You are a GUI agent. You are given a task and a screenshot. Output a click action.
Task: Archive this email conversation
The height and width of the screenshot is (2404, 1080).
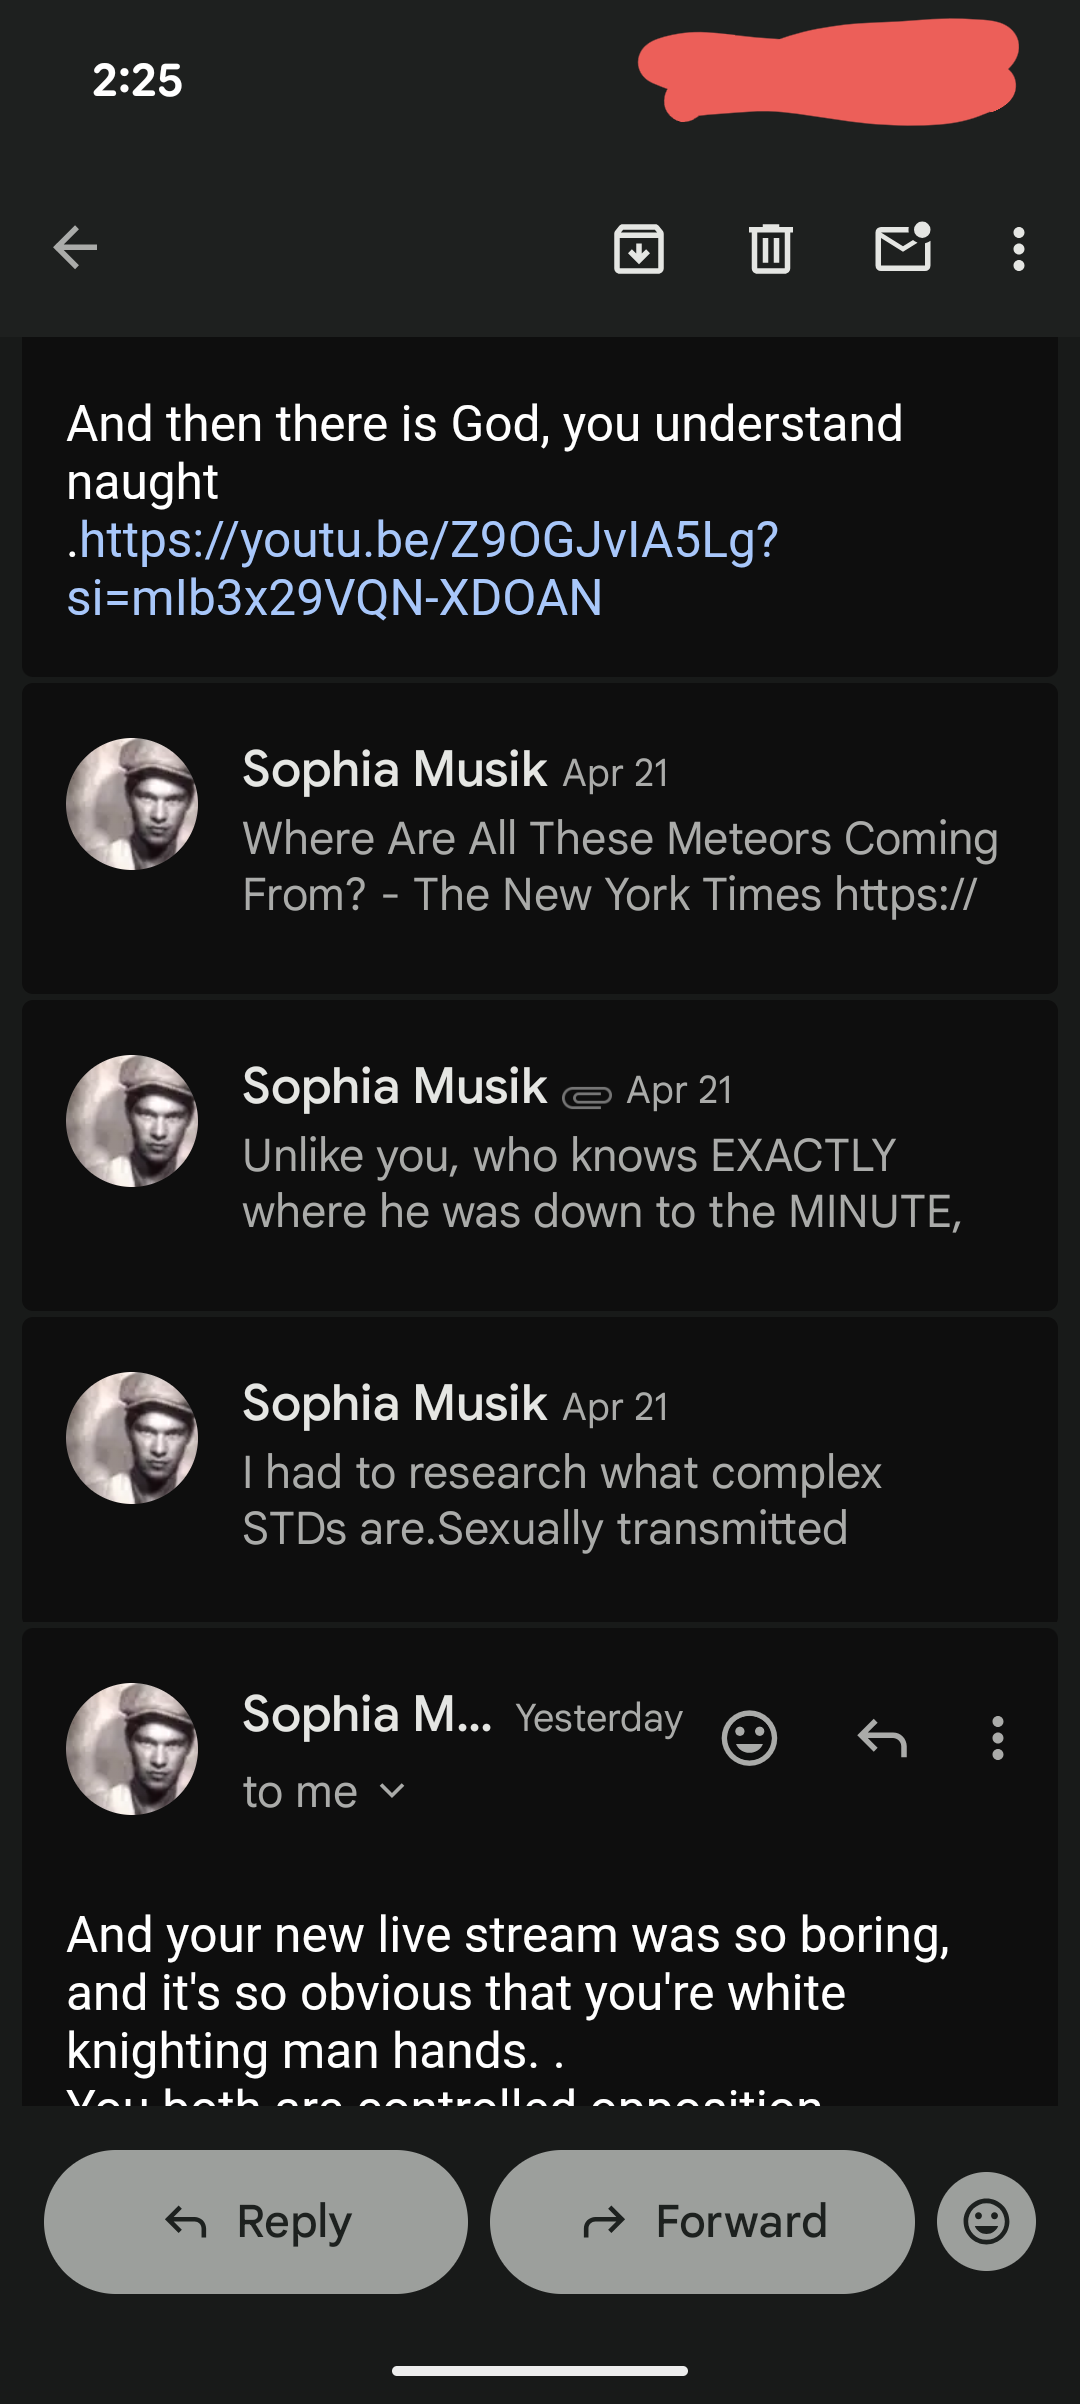tap(639, 249)
